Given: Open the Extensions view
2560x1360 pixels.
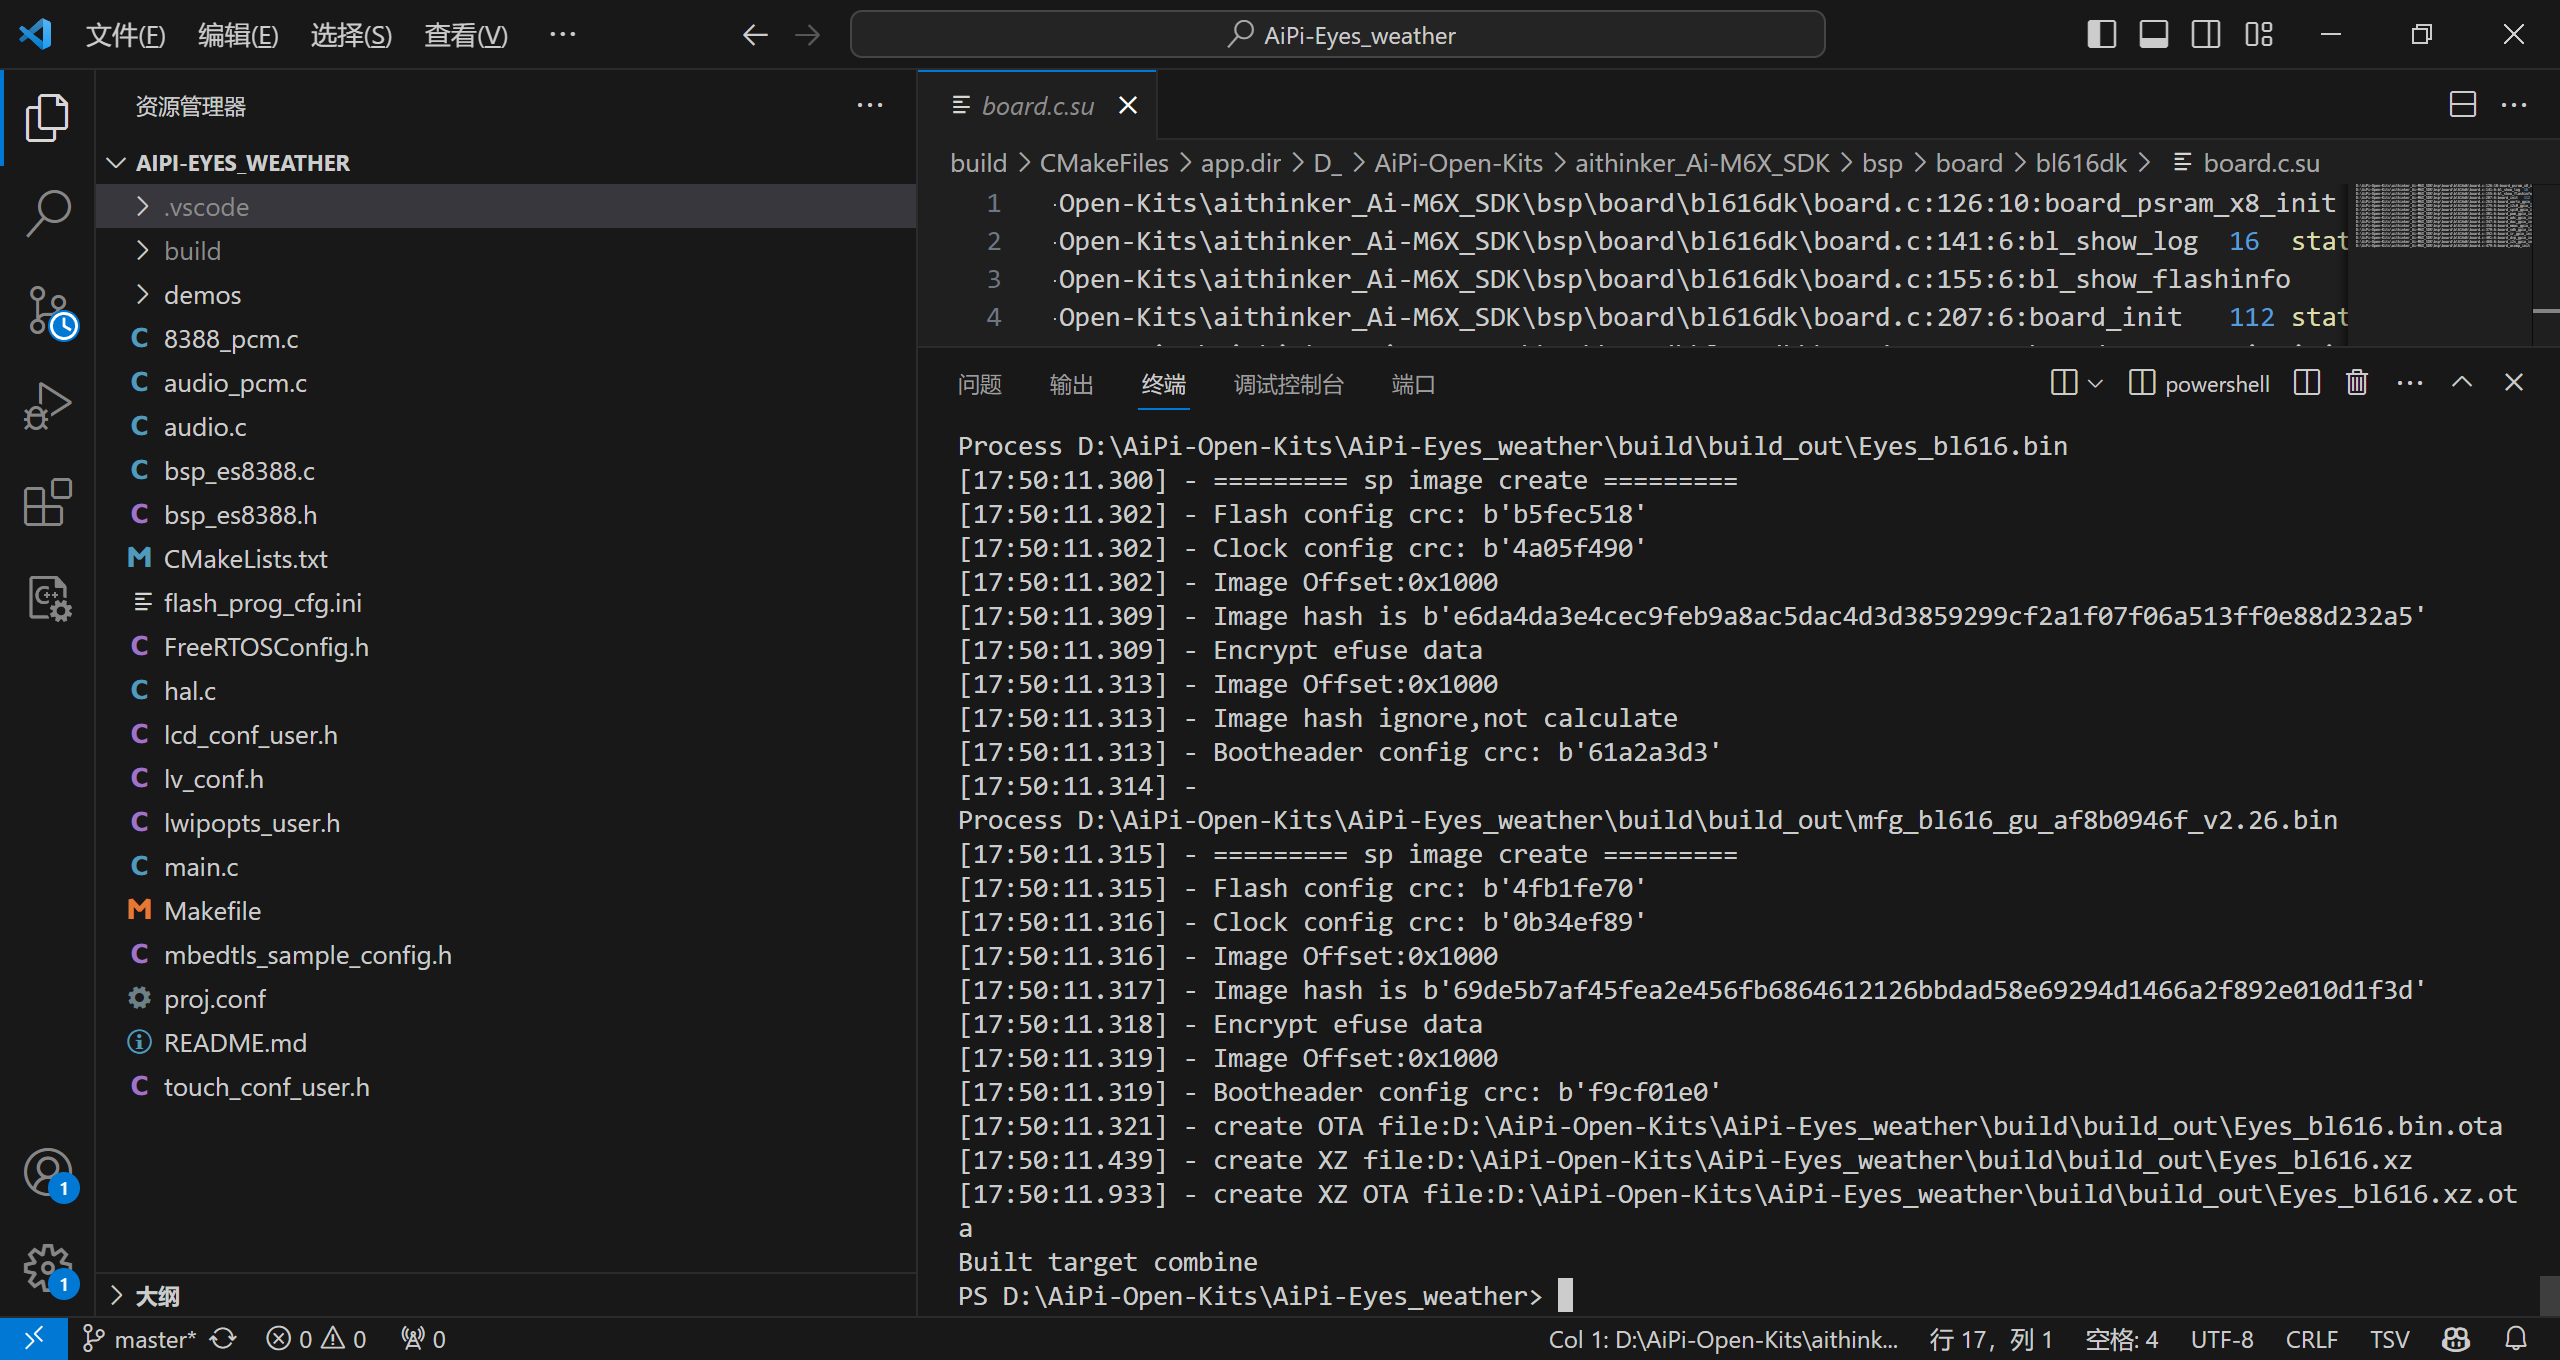Looking at the screenshot, I should (47, 502).
